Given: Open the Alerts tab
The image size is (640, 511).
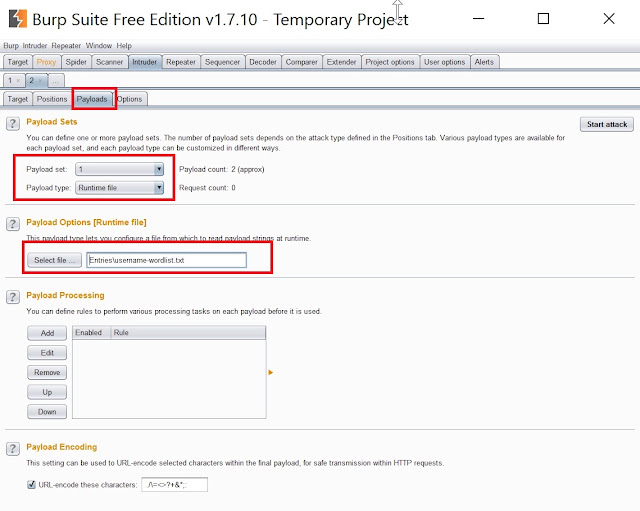Looking at the screenshot, I should click(x=484, y=62).
